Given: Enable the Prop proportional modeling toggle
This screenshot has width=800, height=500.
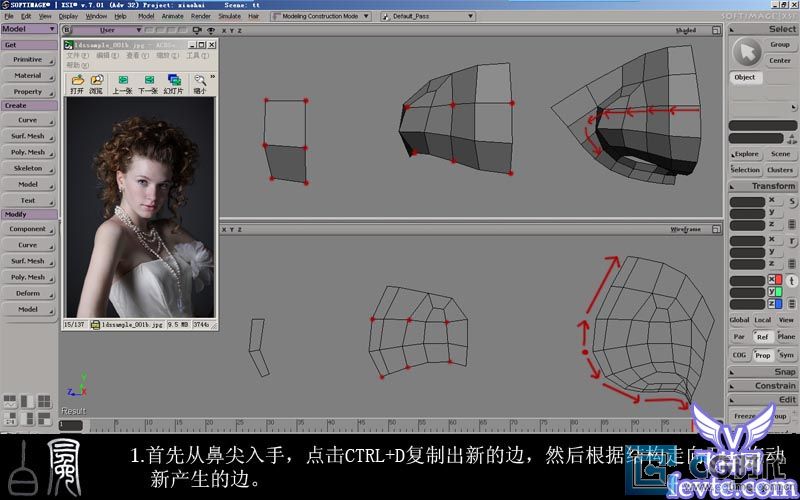Looking at the screenshot, I should [762, 355].
